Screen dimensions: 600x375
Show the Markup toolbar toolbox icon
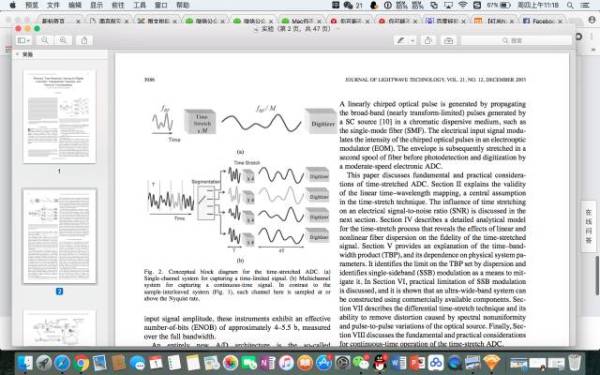[x=448, y=40]
